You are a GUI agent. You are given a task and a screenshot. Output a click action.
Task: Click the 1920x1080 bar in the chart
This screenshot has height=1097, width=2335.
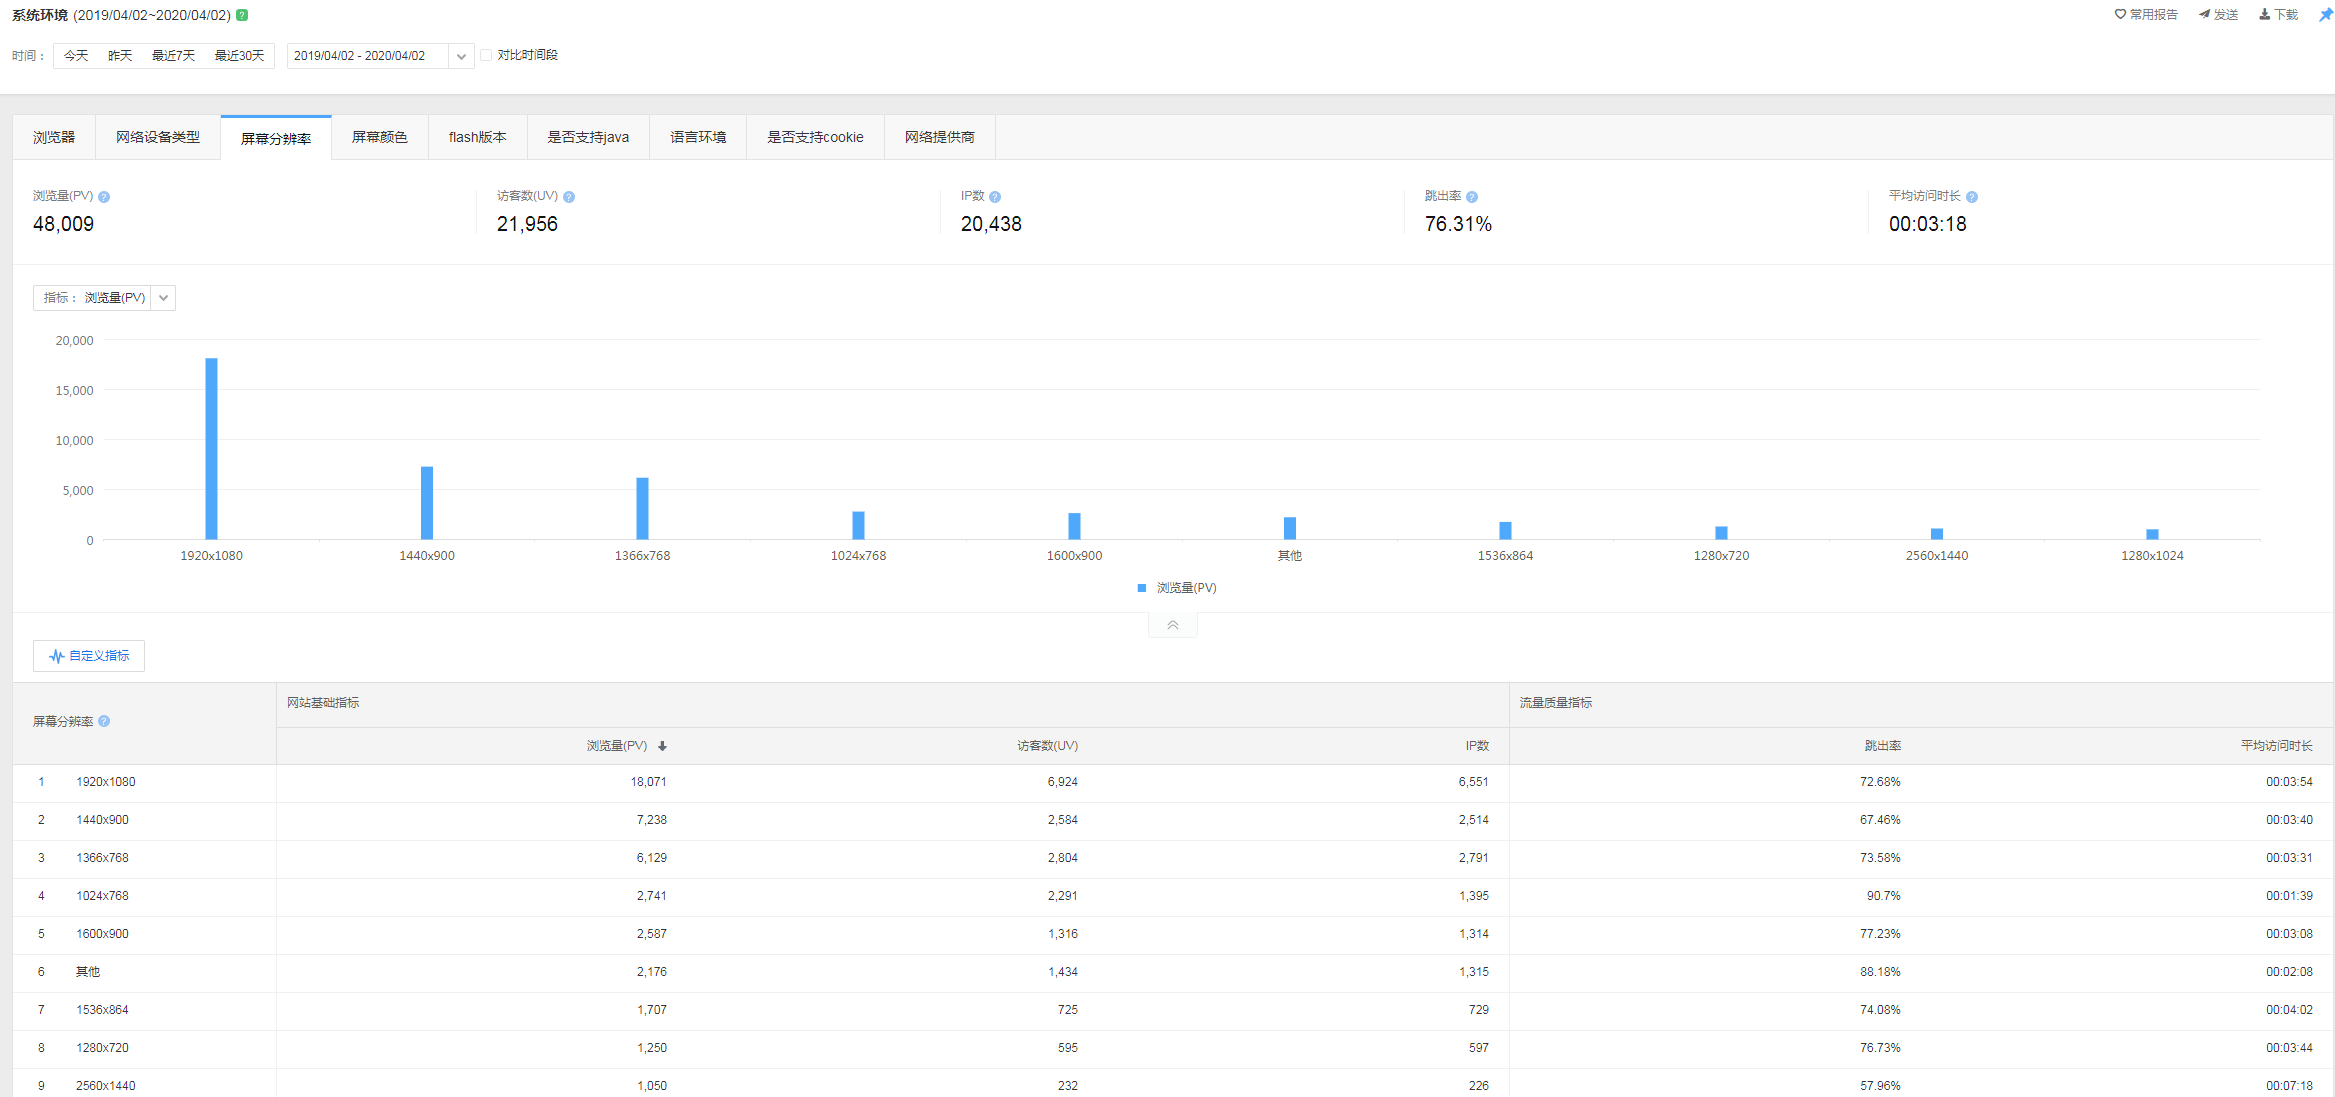point(211,448)
